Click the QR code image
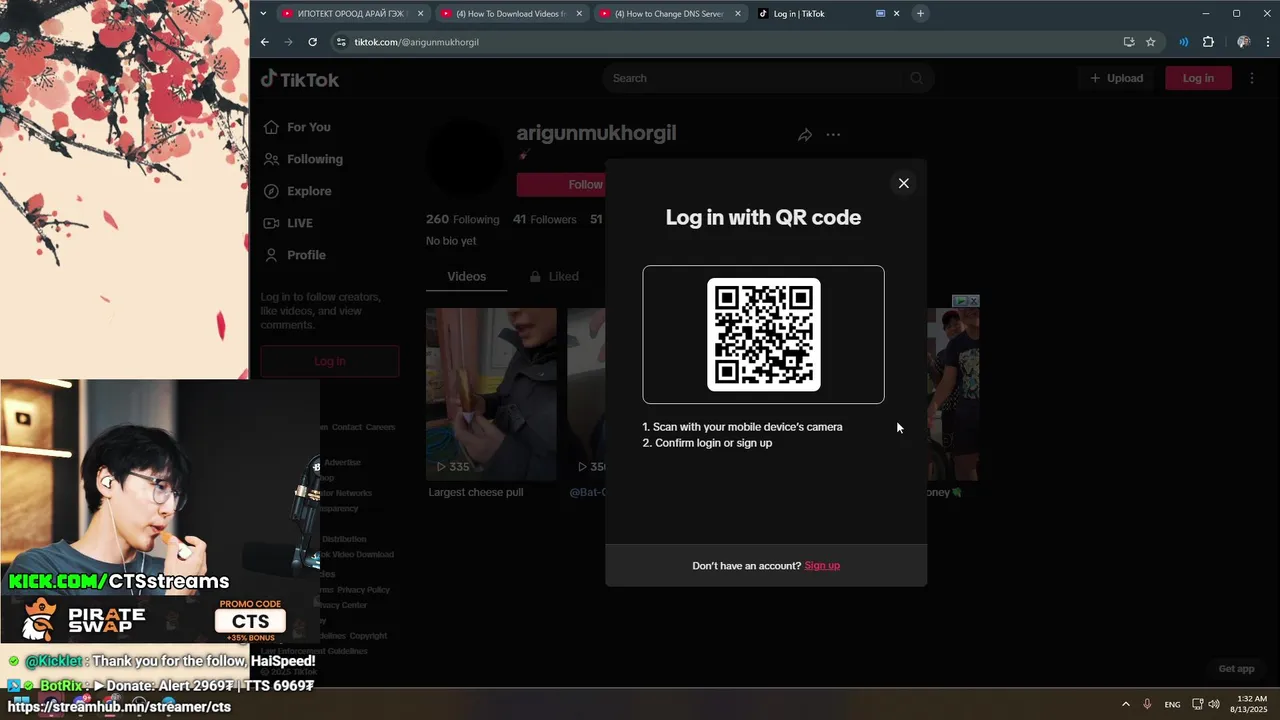The height and width of the screenshot is (720, 1280). point(764,335)
